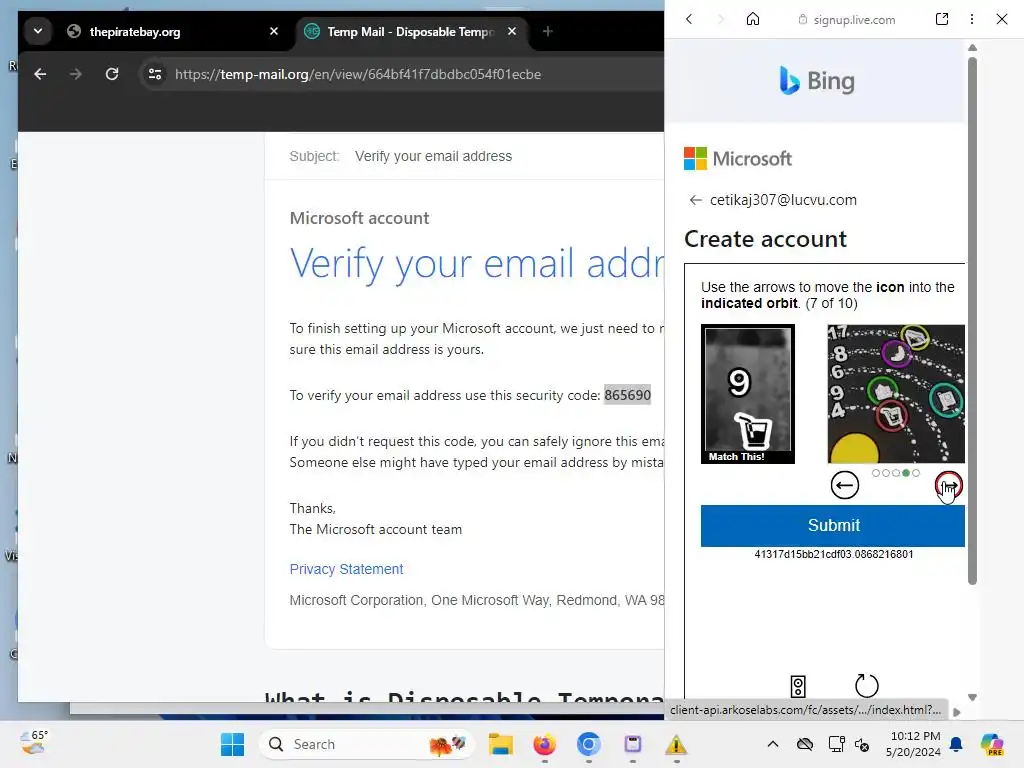The width and height of the screenshot is (1024, 768).
Task: Open the clock showing 10:12 PM
Action: [x=913, y=744]
